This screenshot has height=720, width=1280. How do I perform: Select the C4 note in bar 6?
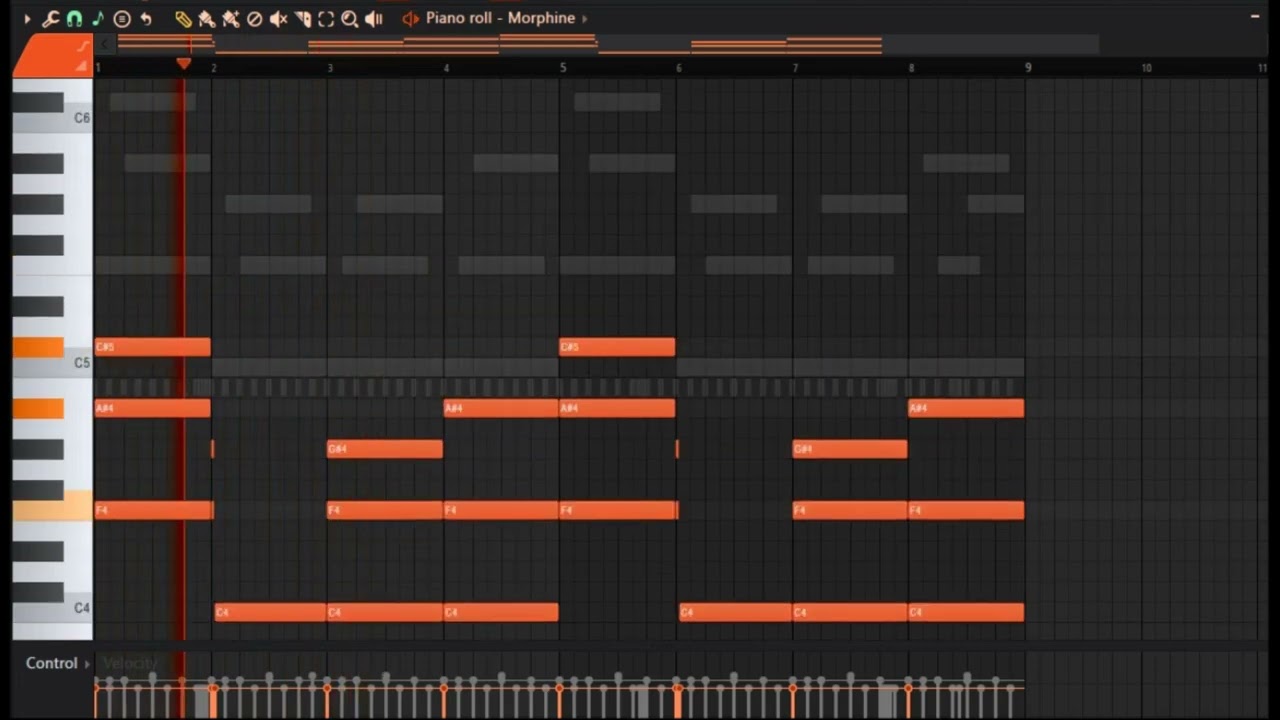click(736, 612)
